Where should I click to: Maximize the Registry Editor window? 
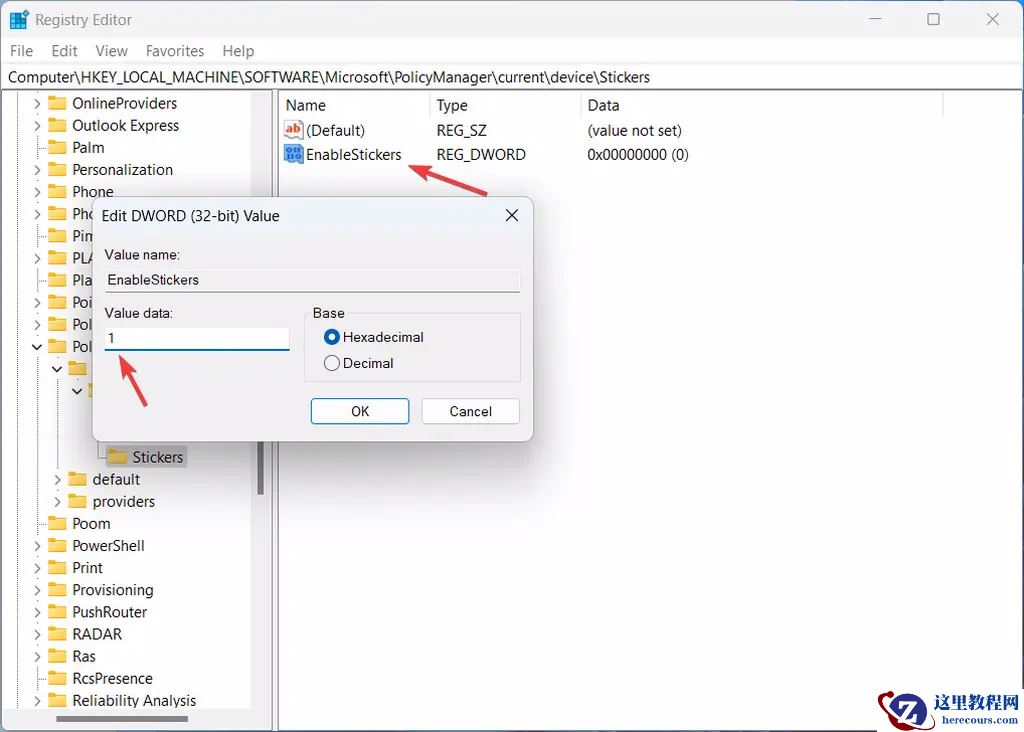click(933, 20)
